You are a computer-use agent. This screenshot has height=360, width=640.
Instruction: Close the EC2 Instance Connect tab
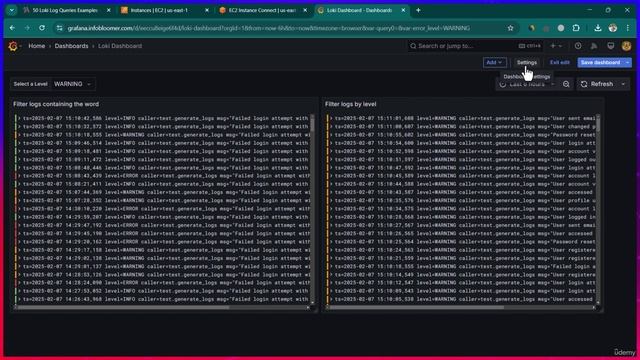tap(305, 10)
